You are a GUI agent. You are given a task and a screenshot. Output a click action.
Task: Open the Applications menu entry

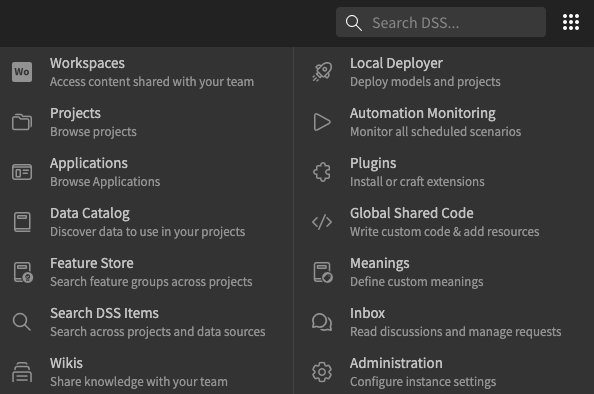[x=89, y=163]
